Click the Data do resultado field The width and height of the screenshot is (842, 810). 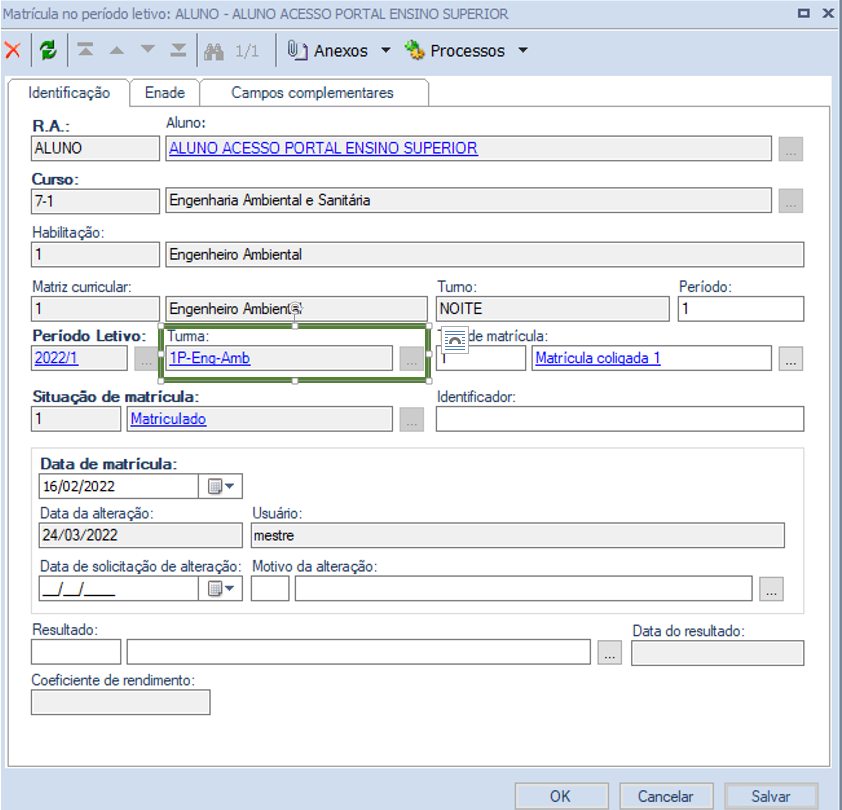click(x=717, y=653)
